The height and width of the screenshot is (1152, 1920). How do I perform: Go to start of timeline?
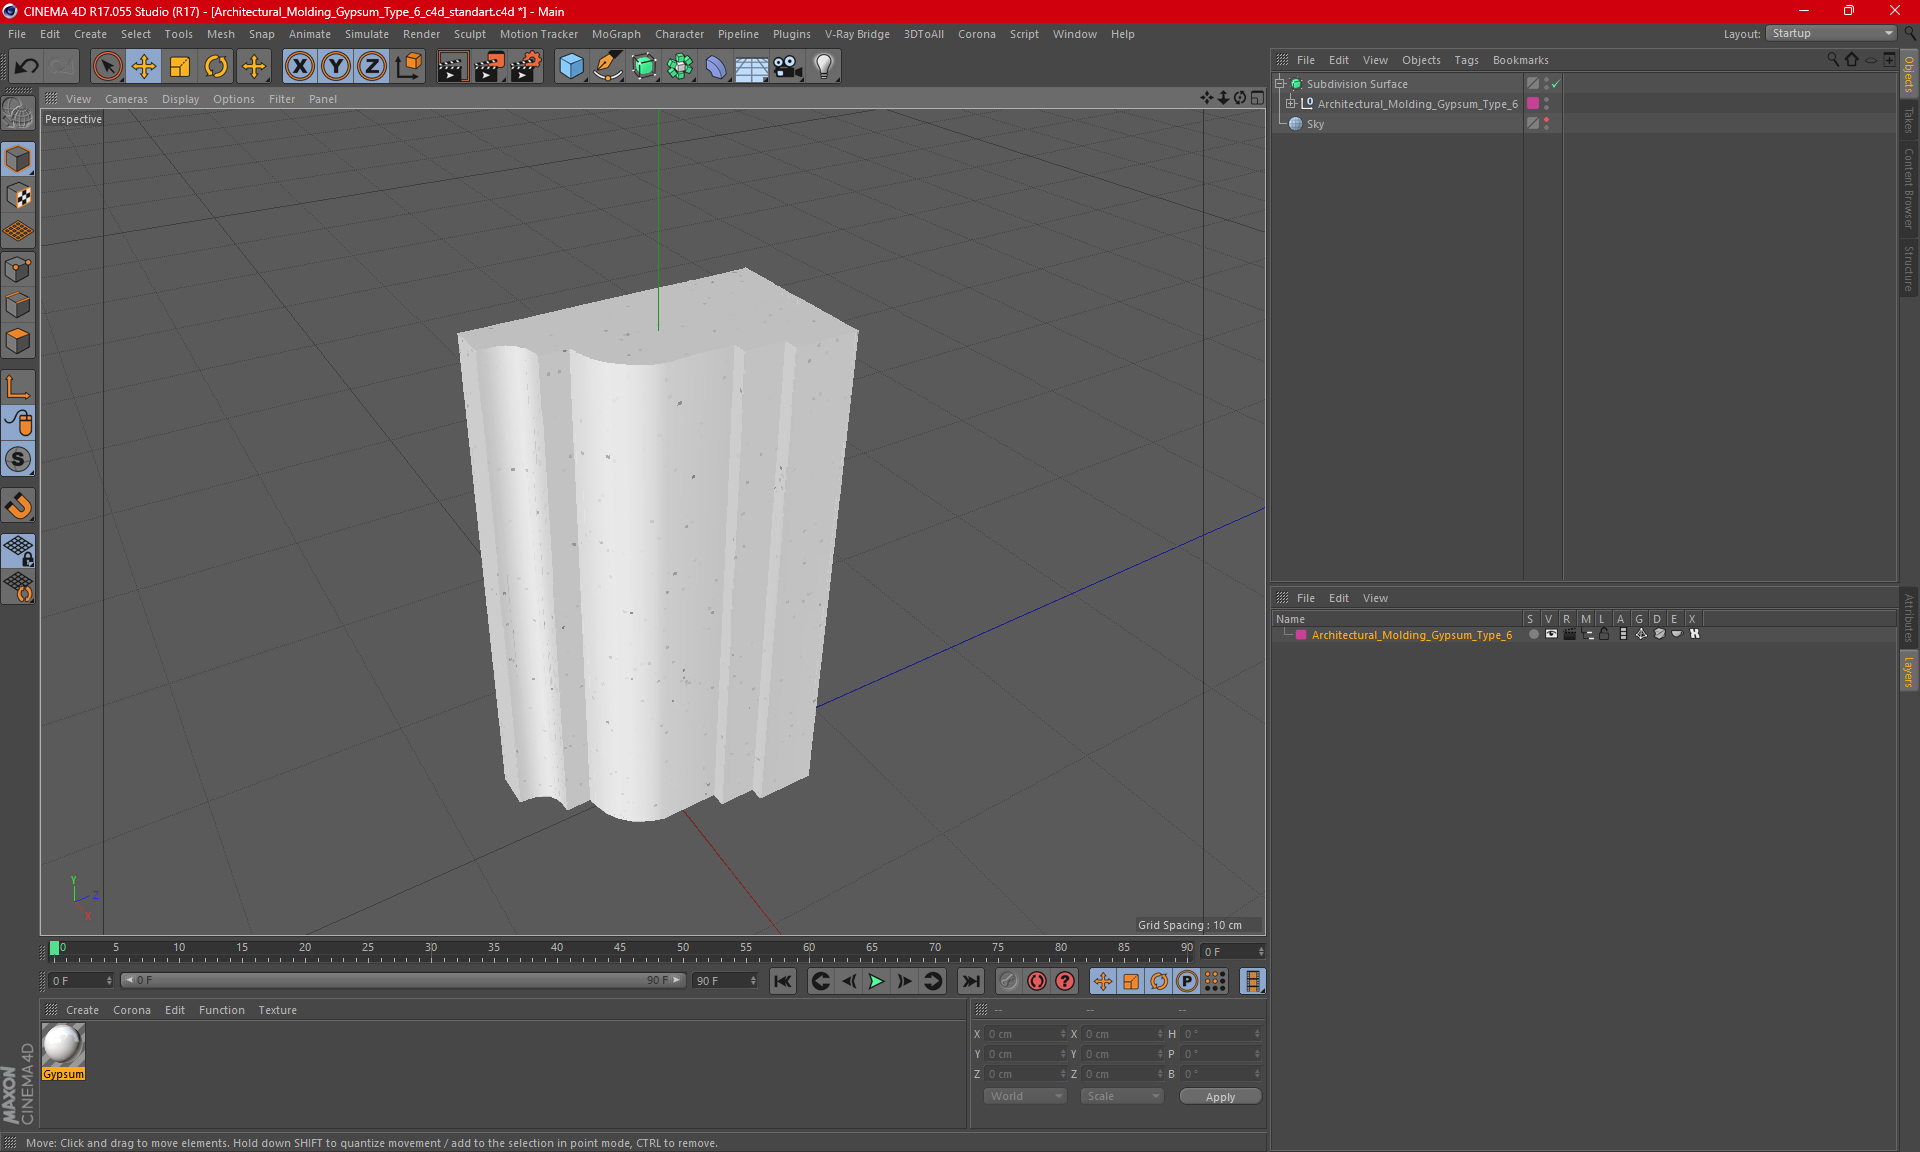[x=783, y=981]
